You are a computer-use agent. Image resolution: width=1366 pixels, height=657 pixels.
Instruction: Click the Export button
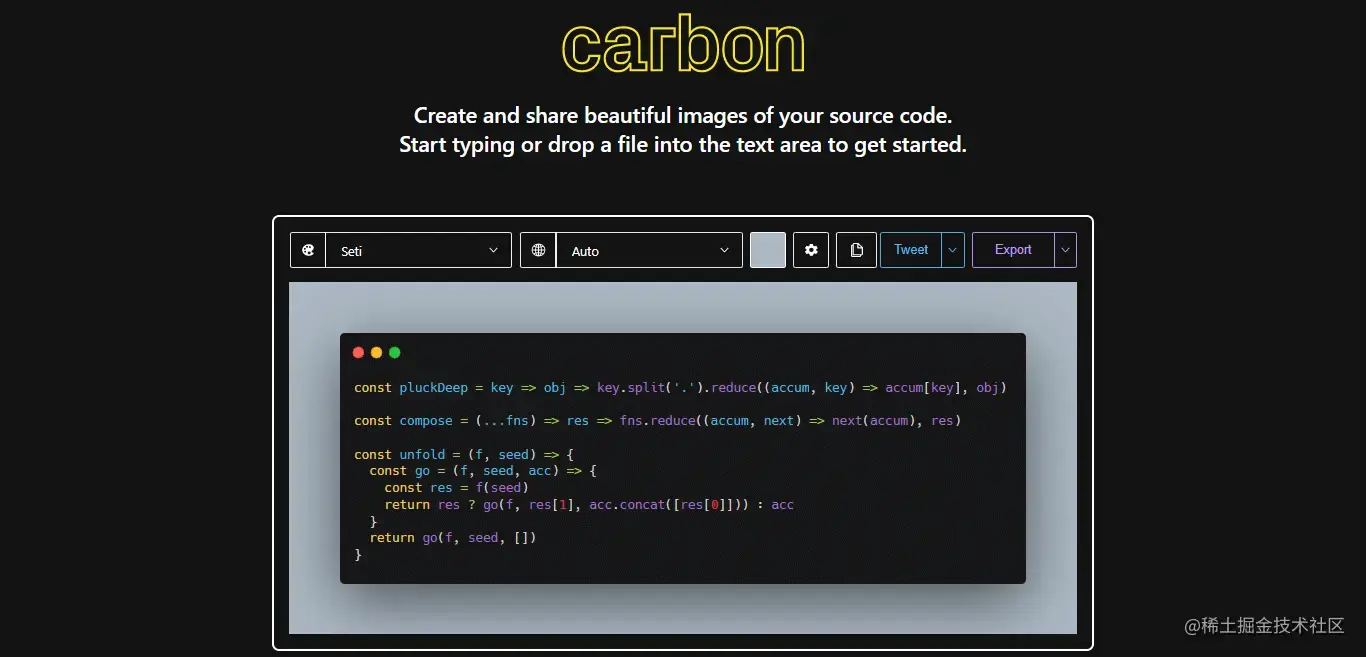click(x=1012, y=250)
